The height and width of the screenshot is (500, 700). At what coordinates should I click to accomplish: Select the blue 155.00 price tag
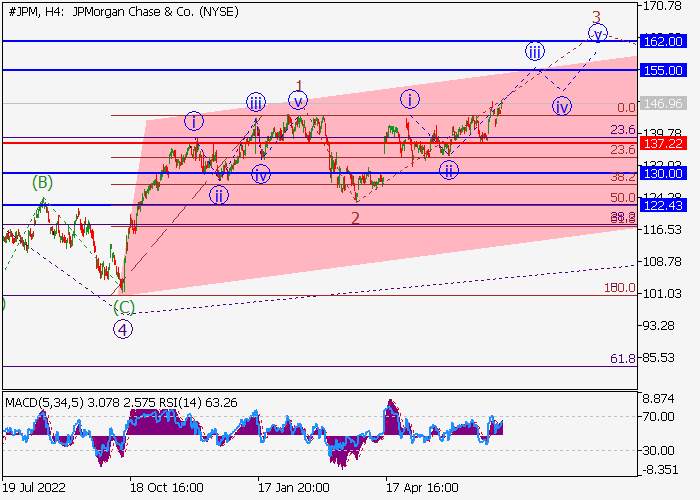click(663, 71)
